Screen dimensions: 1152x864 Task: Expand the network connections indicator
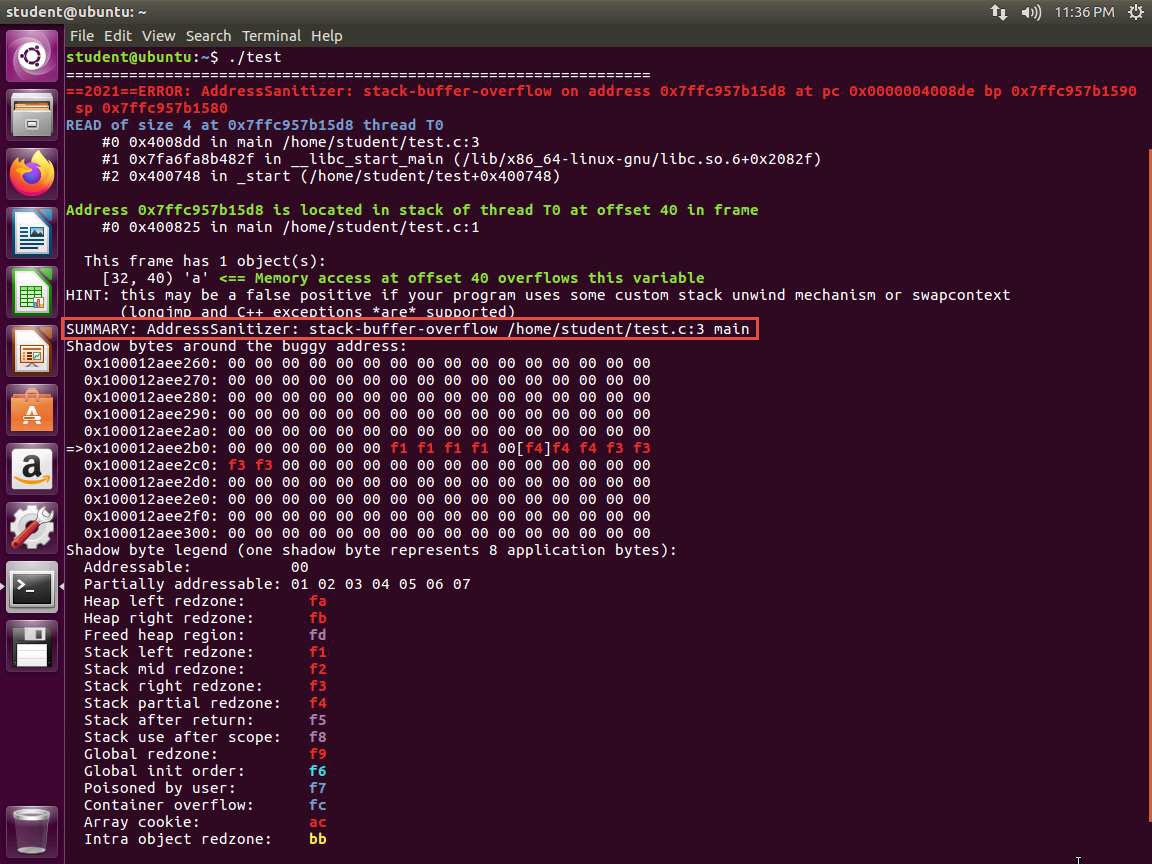point(999,12)
